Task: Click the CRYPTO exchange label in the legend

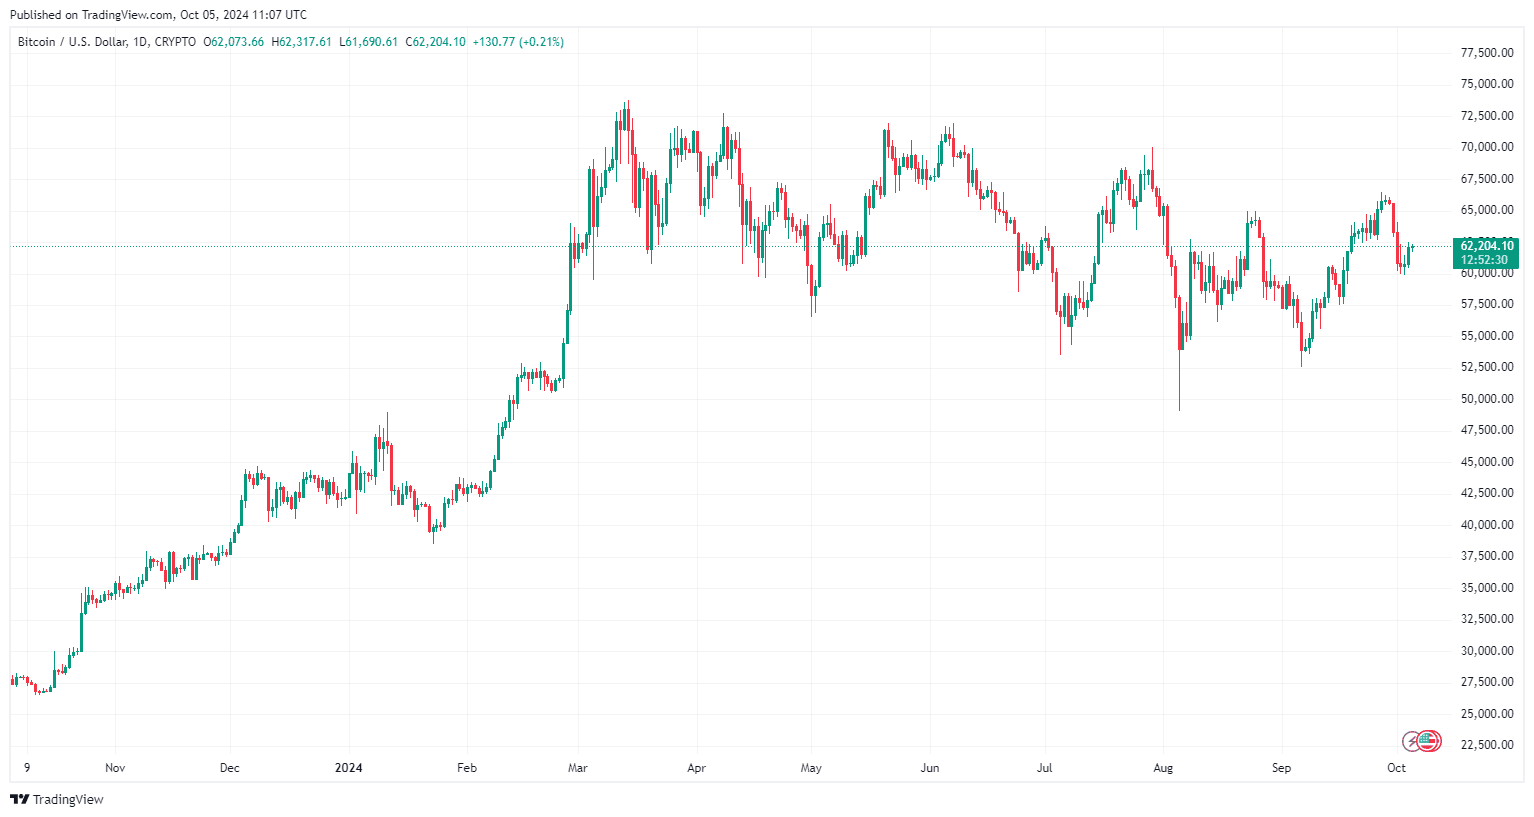Action: (175, 42)
